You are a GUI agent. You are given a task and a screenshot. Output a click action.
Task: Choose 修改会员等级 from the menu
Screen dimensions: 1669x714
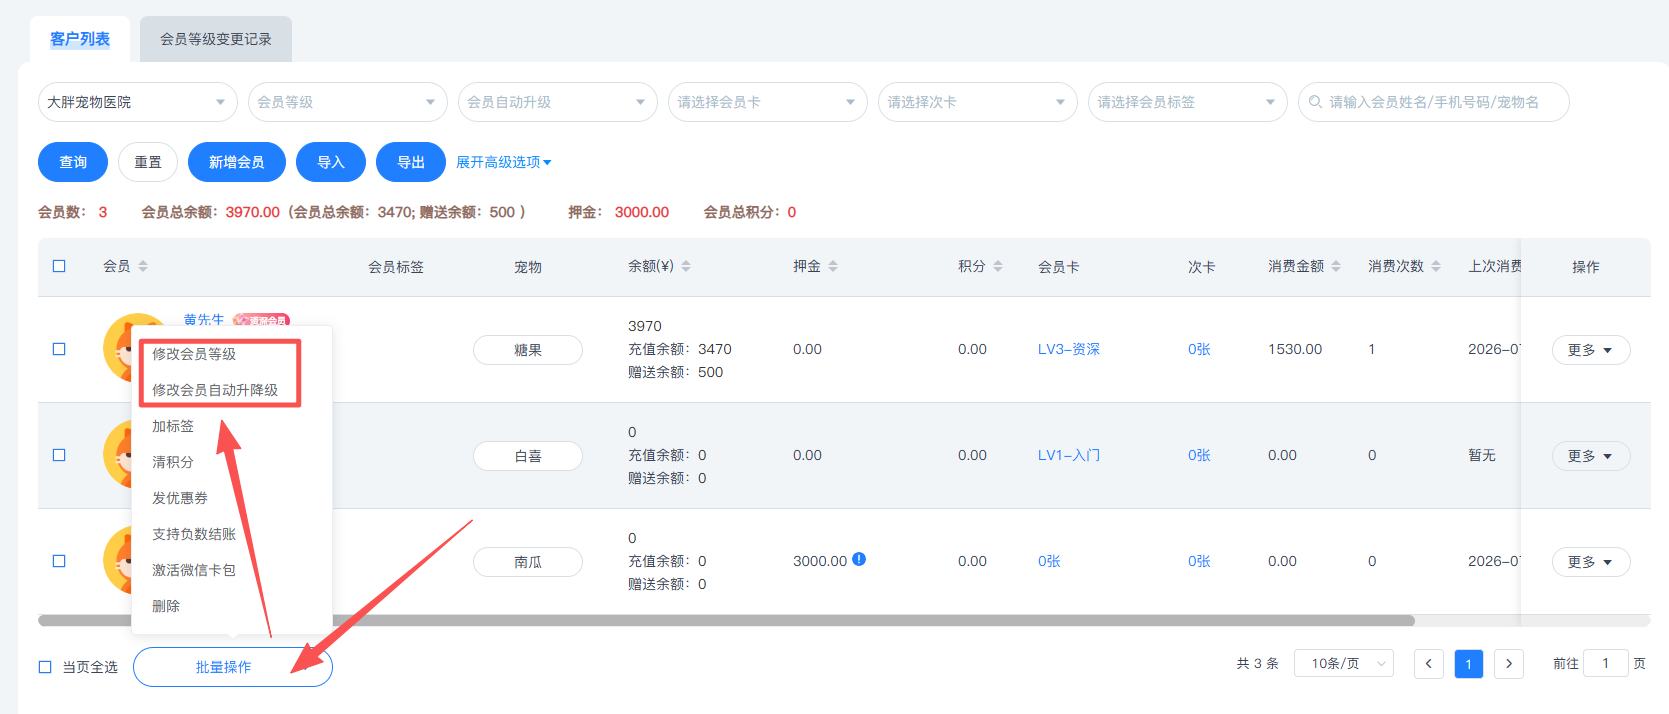pos(194,354)
